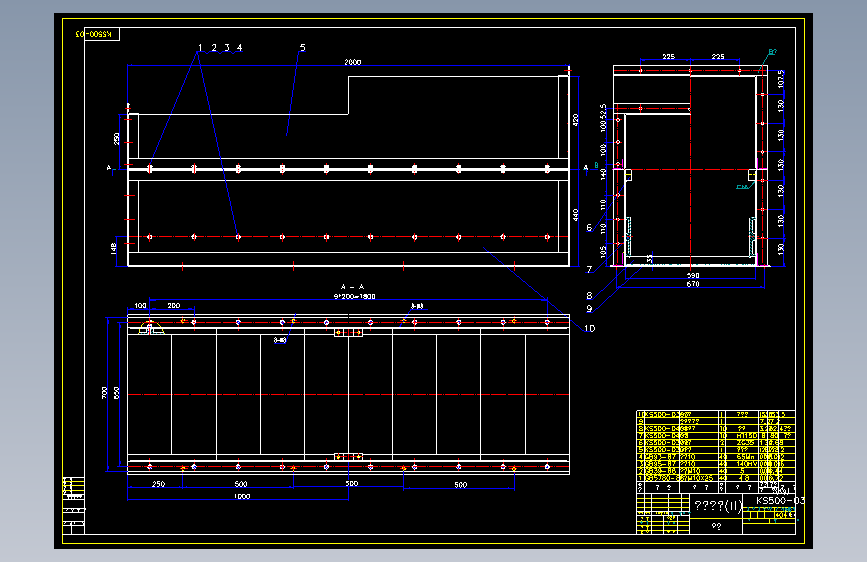This screenshot has height=562, width=867.
Task: Select leader callout number 9
Action: (589, 309)
